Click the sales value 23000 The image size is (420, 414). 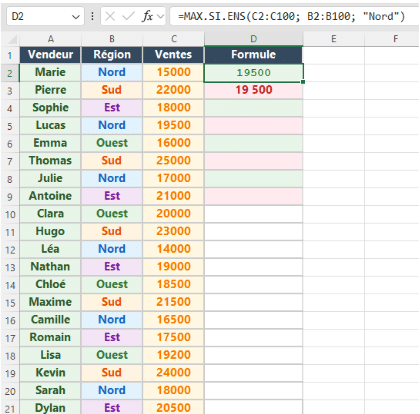coord(173,231)
